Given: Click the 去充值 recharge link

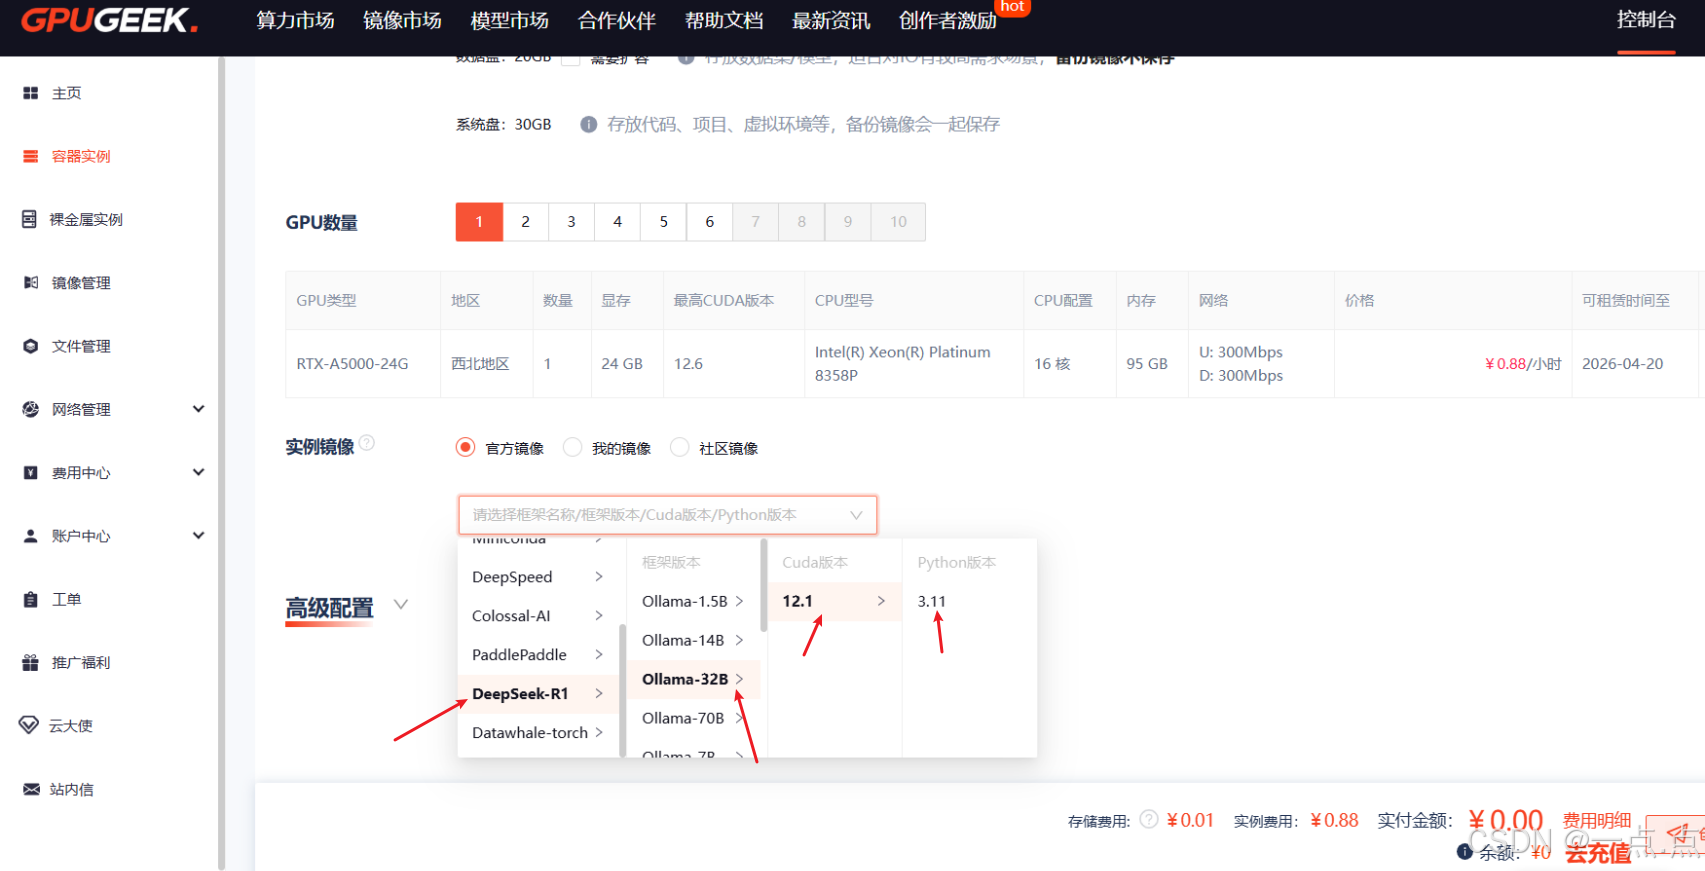Looking at the screenshot, I should tap(1597, 852).
